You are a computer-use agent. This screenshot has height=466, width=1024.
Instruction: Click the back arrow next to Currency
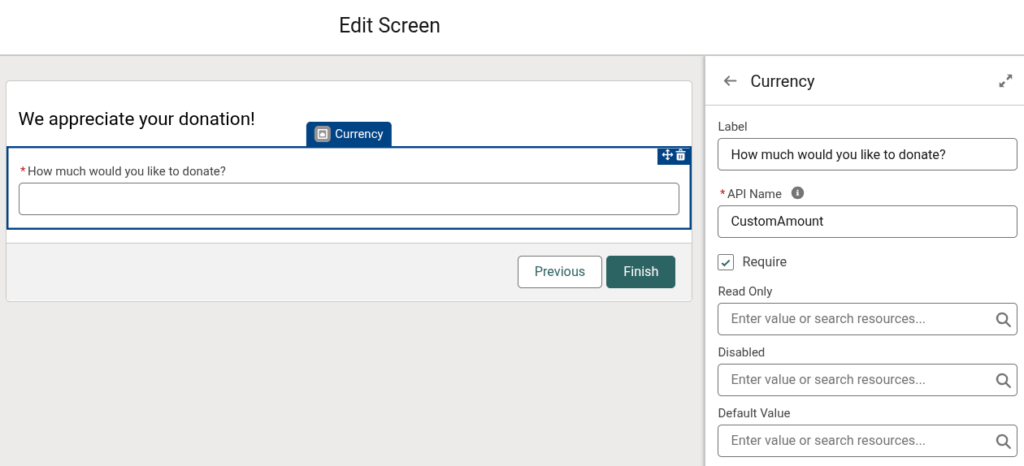pyautogui.click(x=730, y=81)
